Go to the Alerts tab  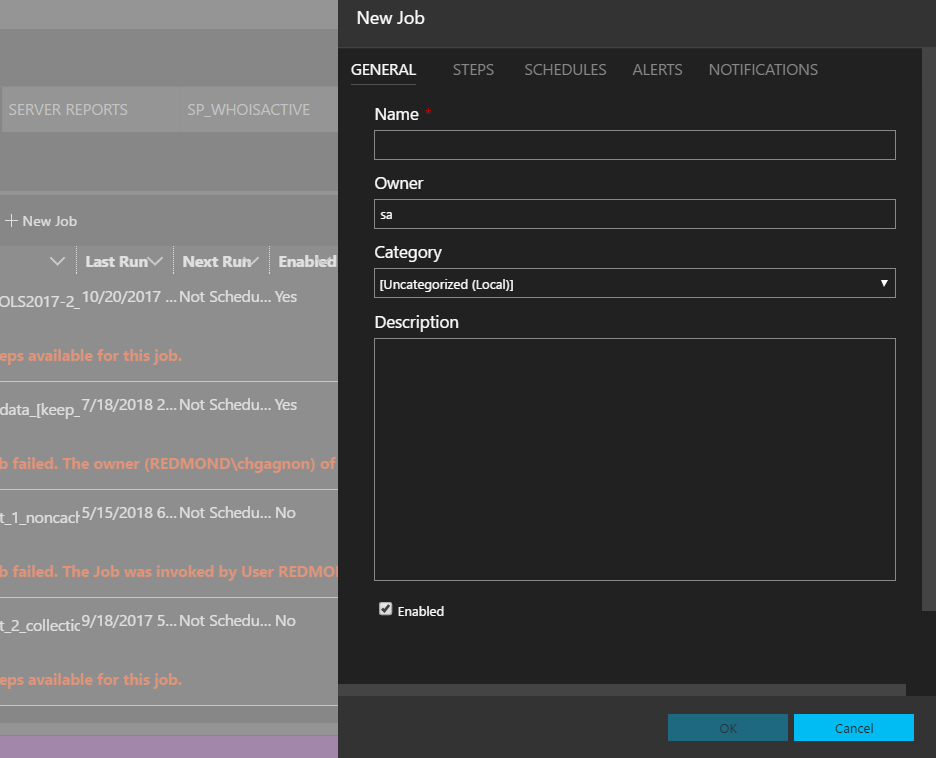[x=657, y=70]
